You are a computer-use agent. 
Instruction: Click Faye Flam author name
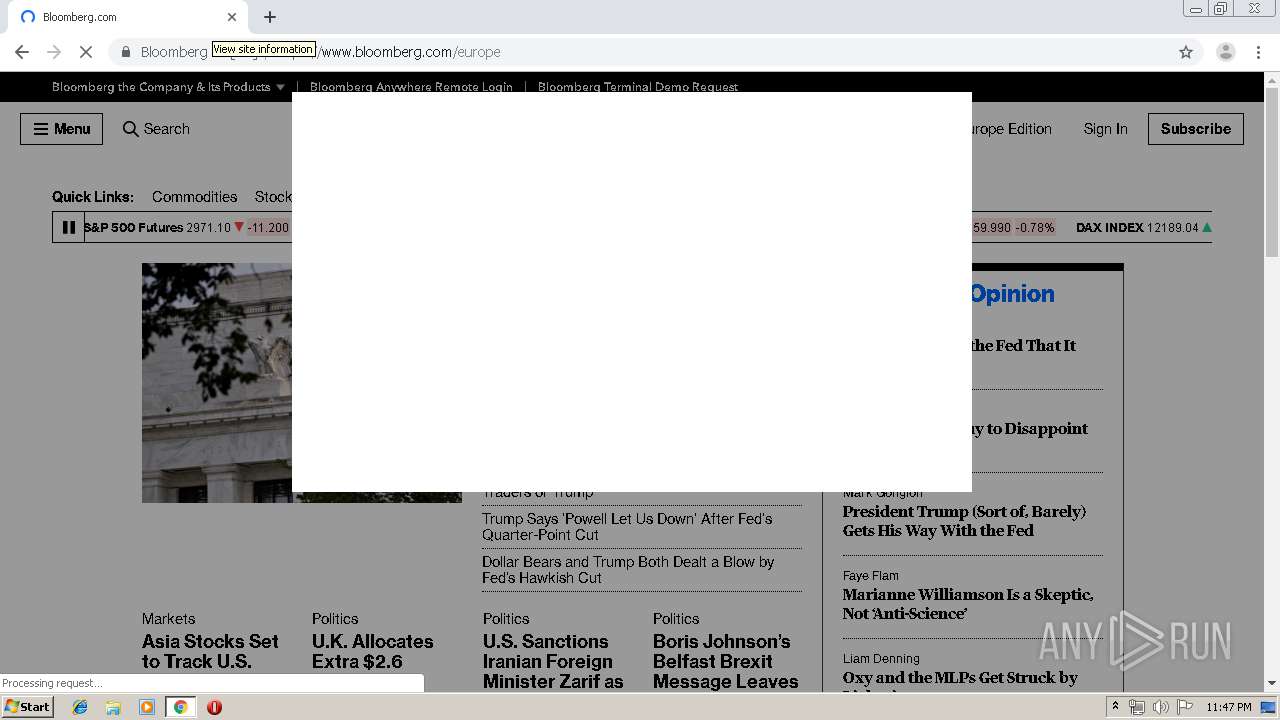(x=870, y=576)
